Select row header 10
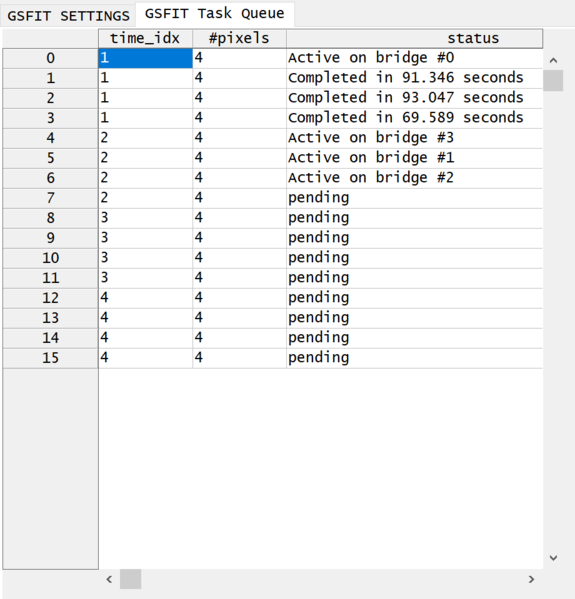This screenshot has width=575, height=599. pyautogui.click(x=50, y=258)
